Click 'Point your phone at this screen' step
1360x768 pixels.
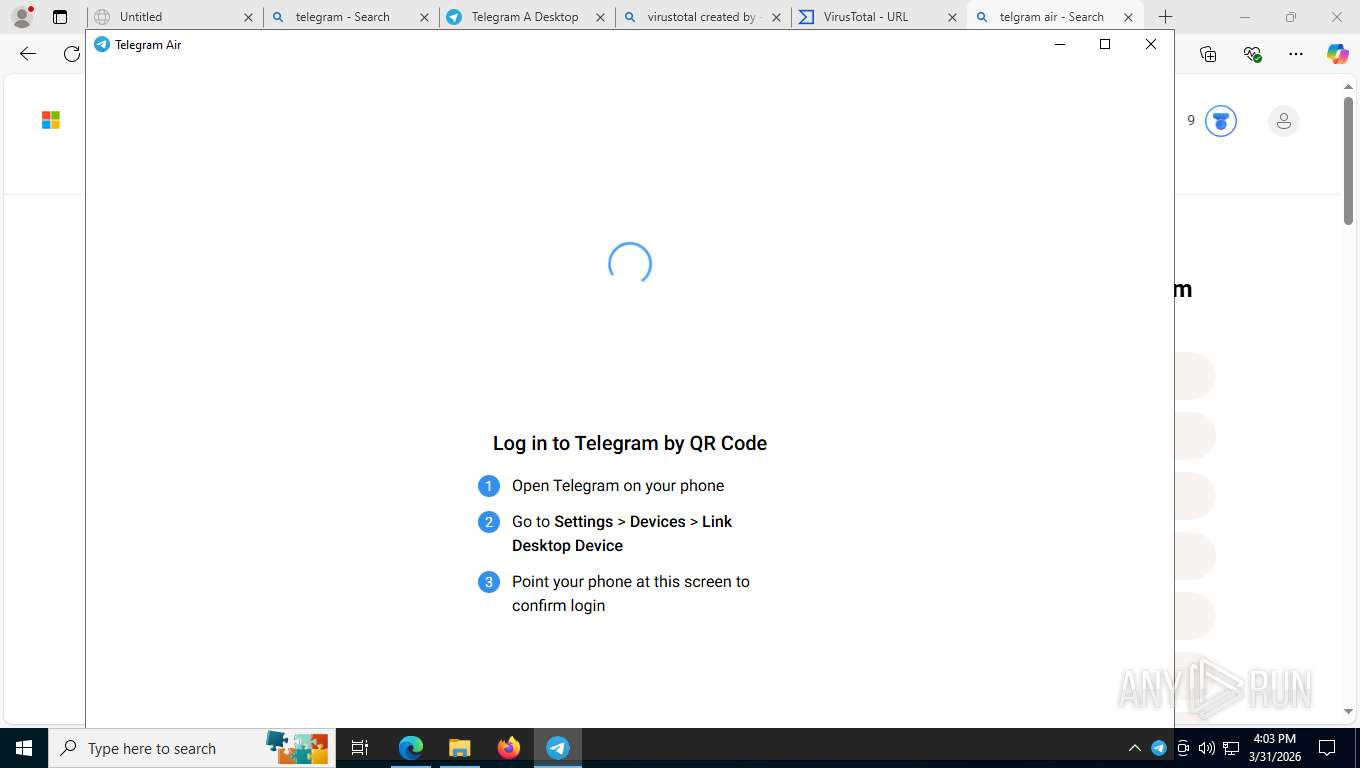click(x=631, y=594)
